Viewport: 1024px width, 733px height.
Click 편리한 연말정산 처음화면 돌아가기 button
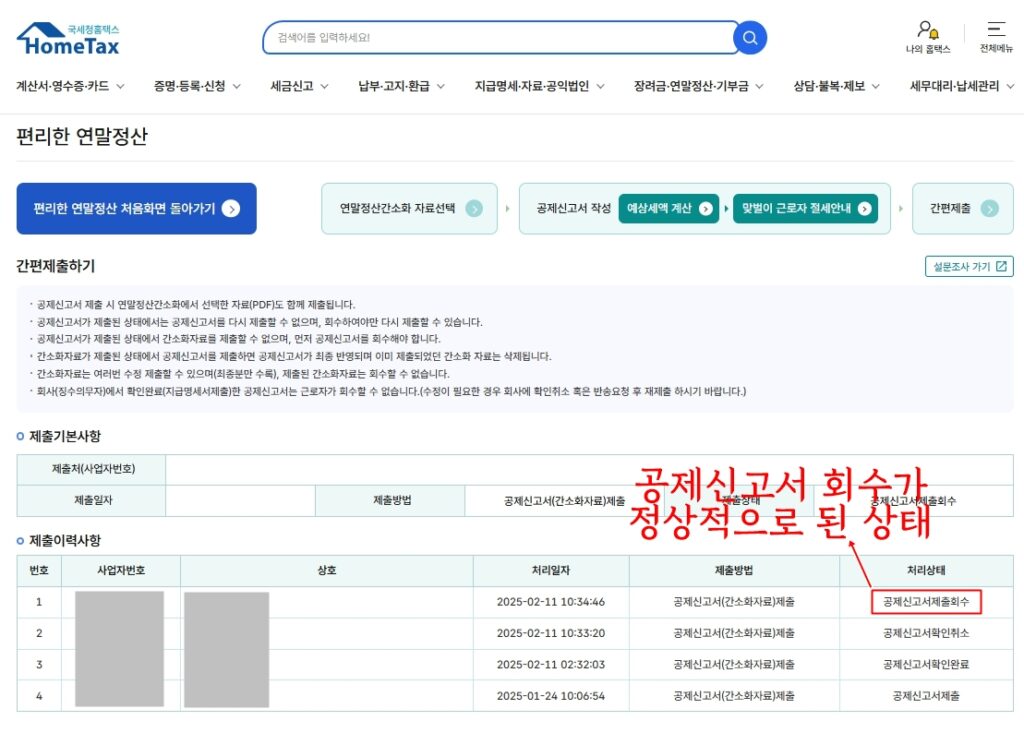pos(136,208)
